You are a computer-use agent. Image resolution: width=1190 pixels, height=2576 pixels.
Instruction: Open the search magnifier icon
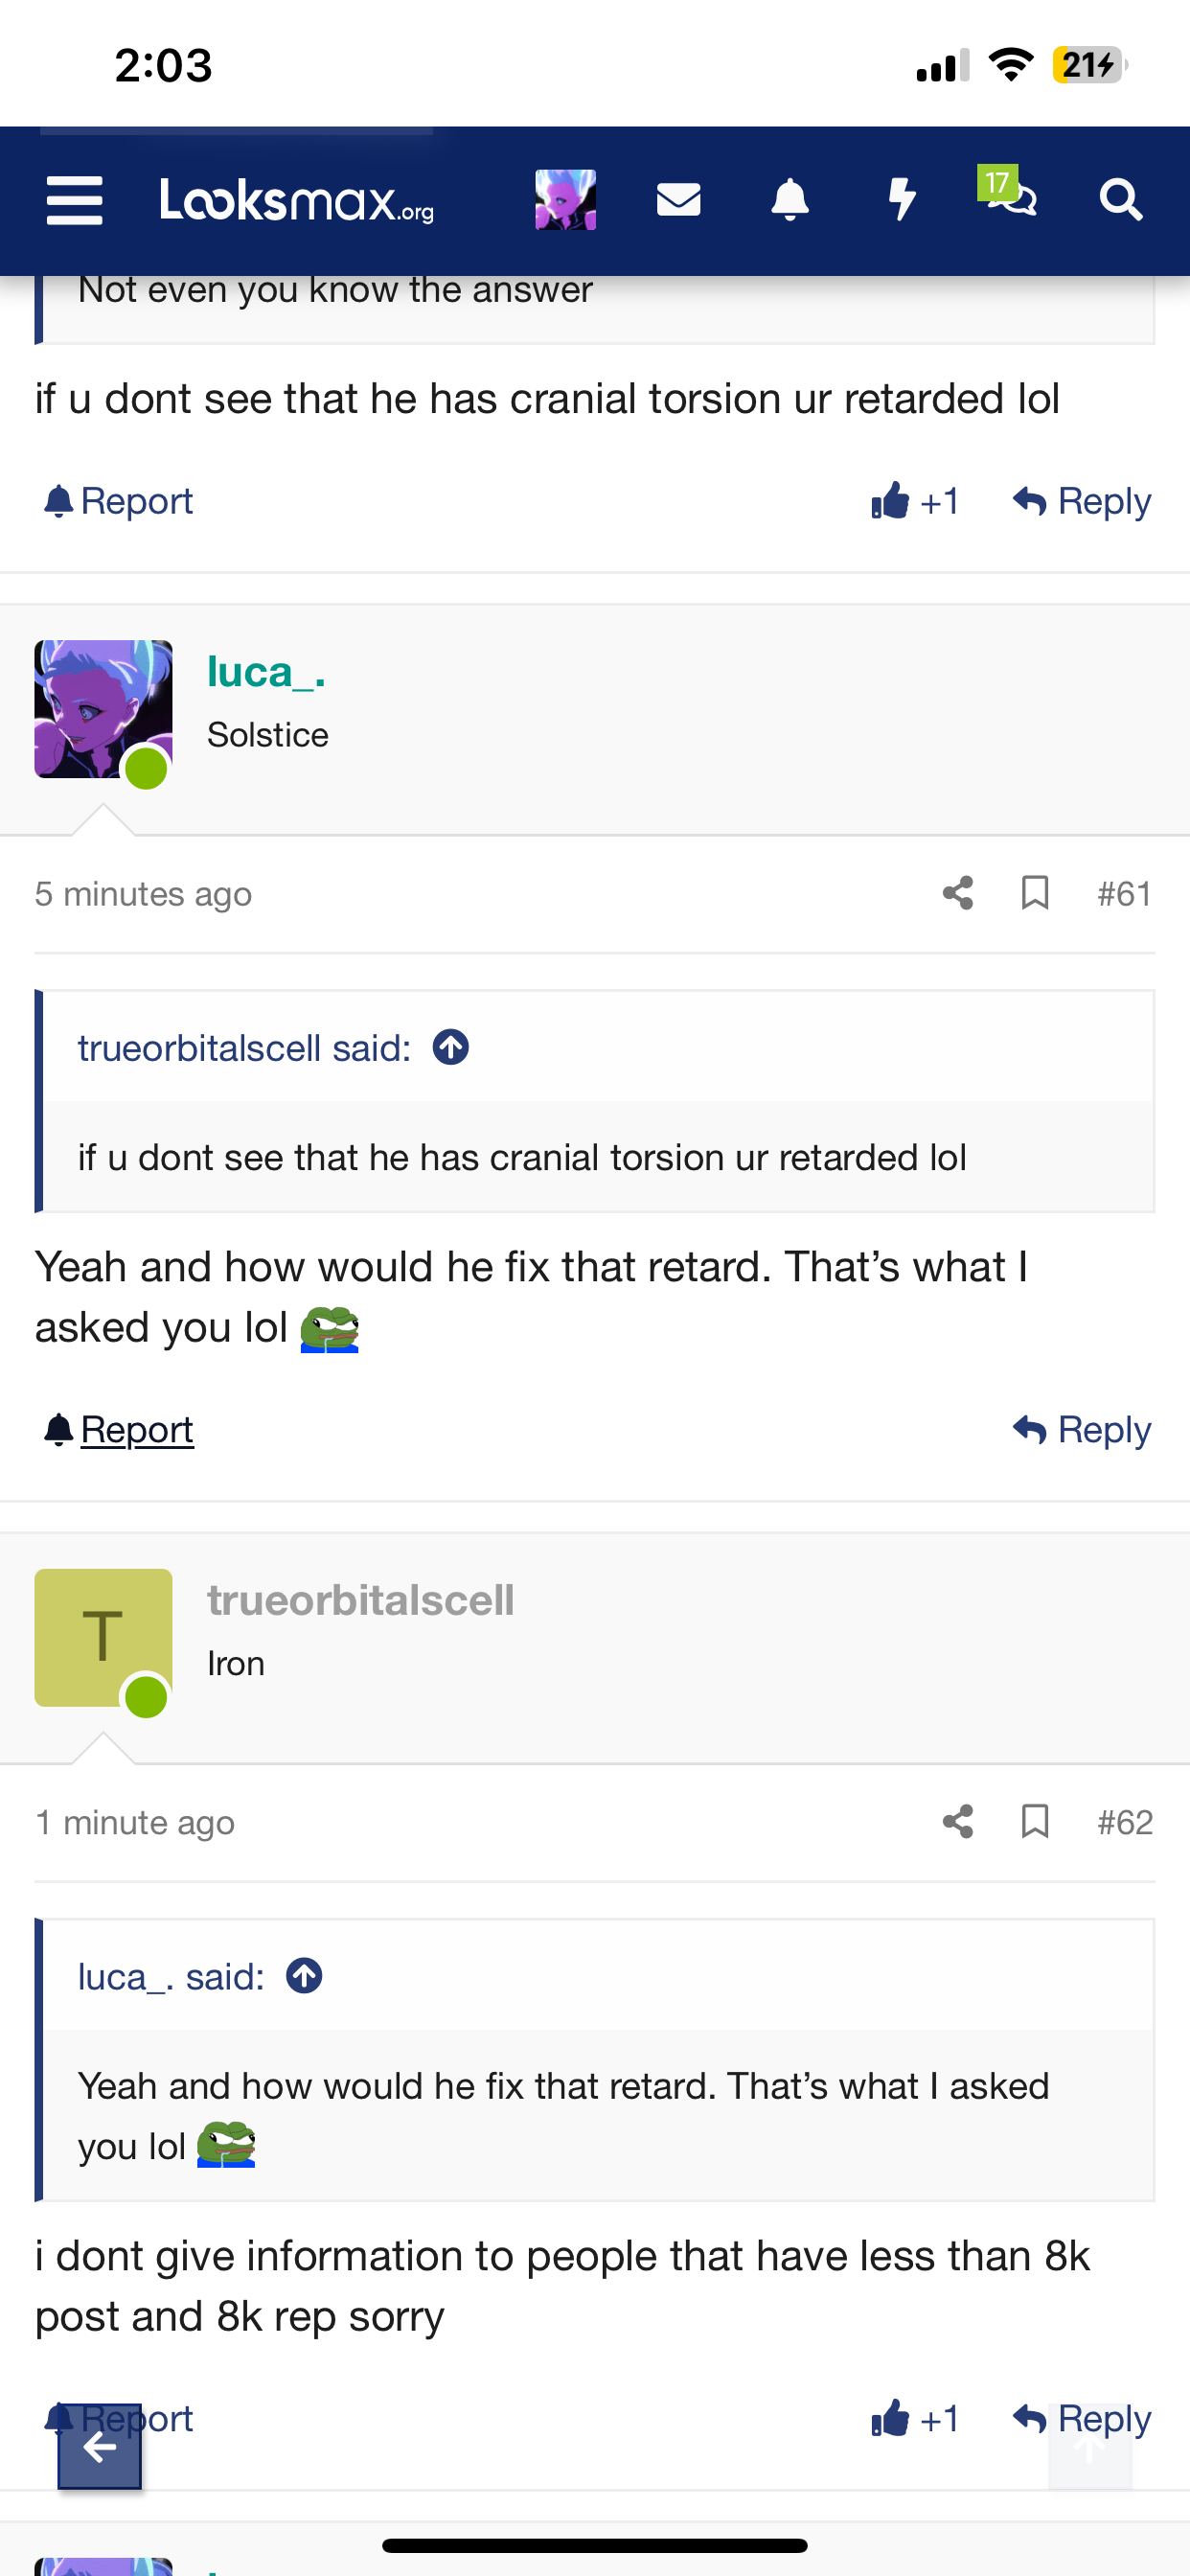1121,200
